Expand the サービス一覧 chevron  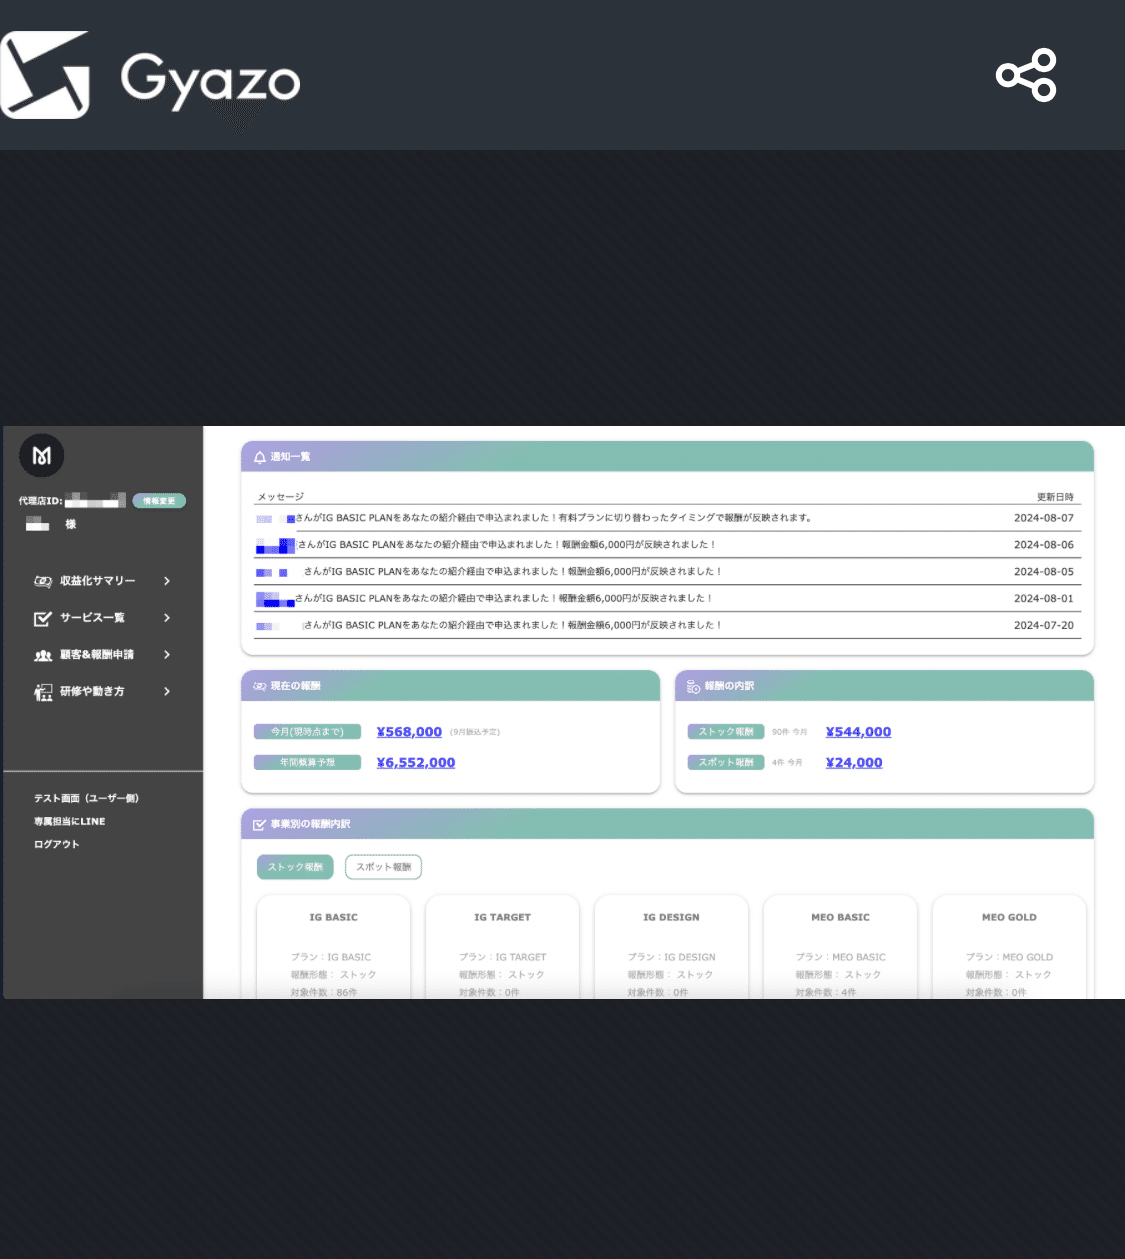(167, 618)
